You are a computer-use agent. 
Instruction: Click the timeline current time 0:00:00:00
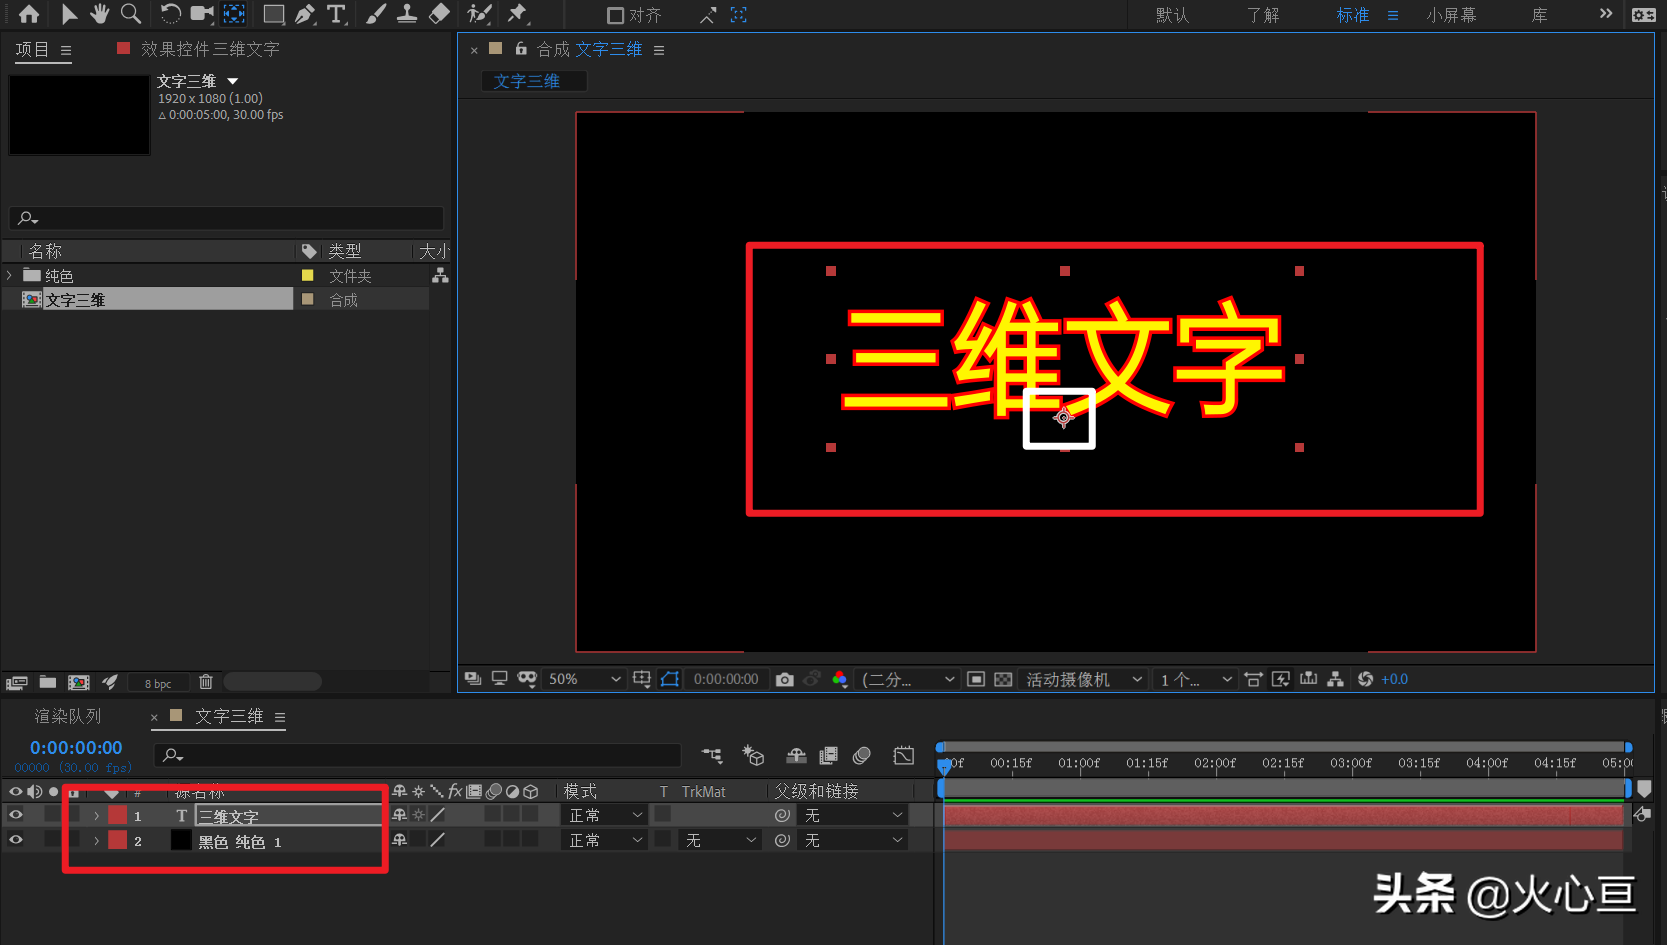pyautogui.click(x=76, y=748)
